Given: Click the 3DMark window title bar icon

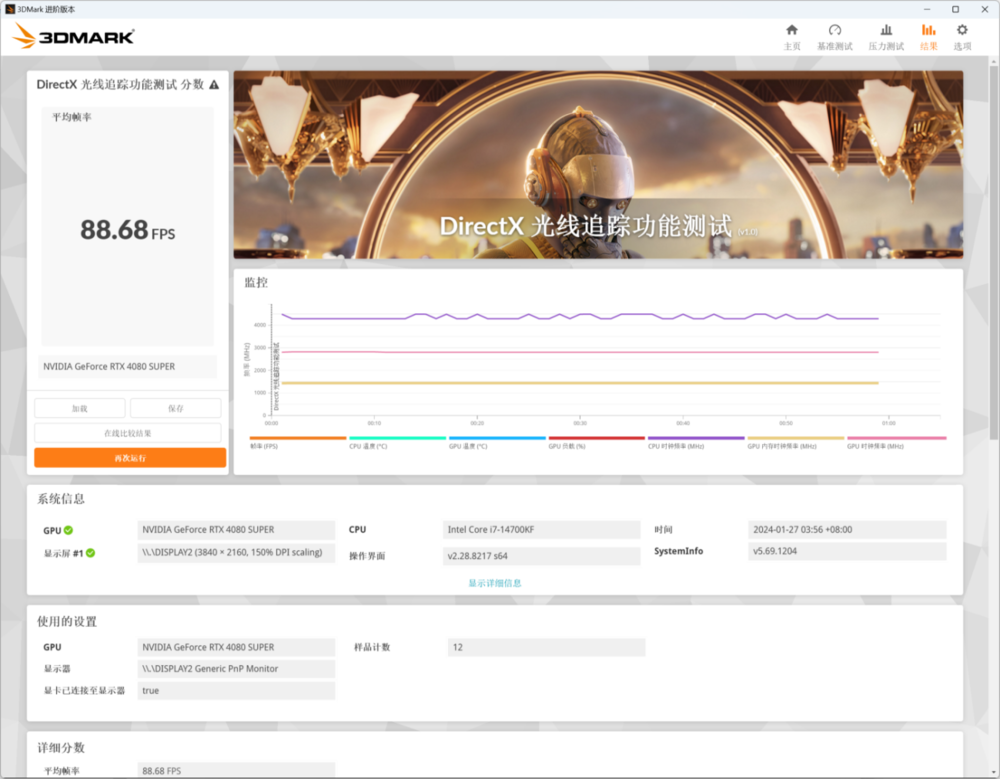Looking at the screenshot, I should click(x=10, y=9).
